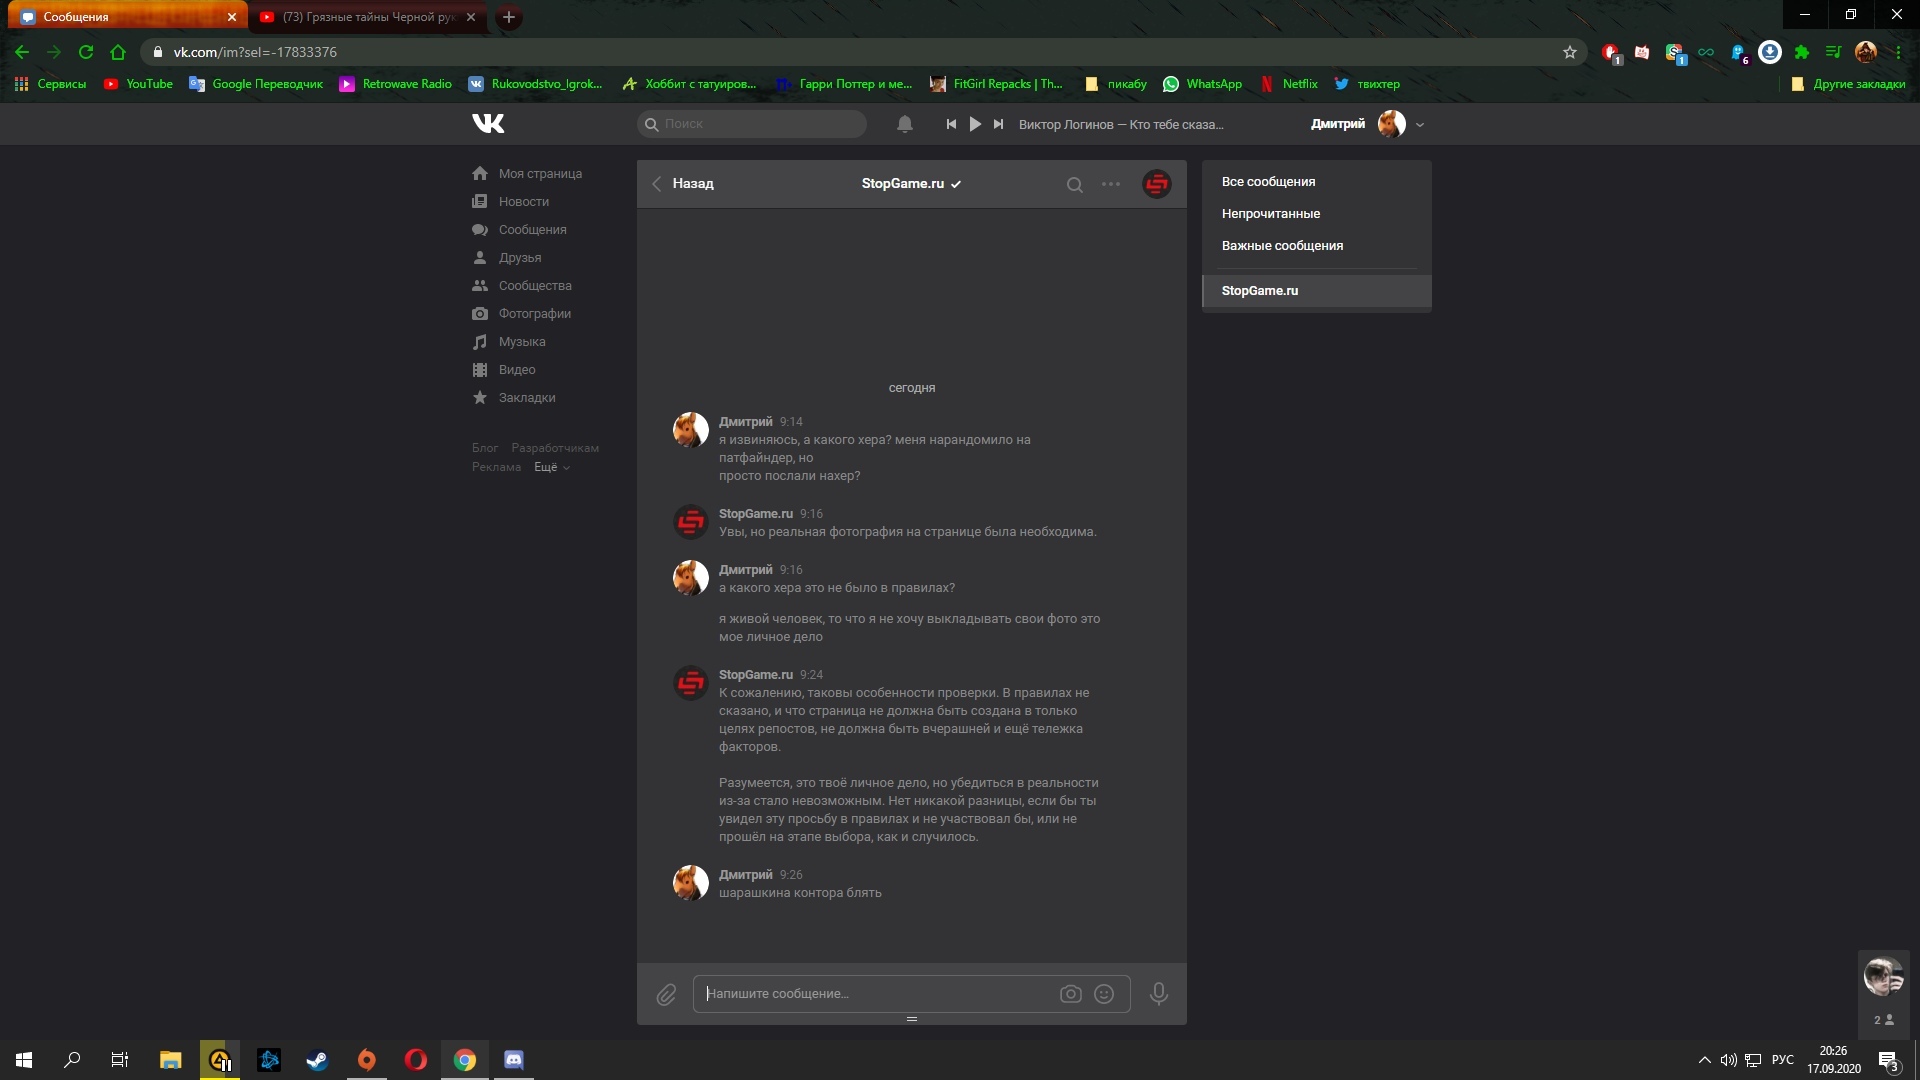The height and width of the screenshot is (1080, 1920).
Task: Click the StopGame.ru community avatar
Action: tap(1156, 183)
